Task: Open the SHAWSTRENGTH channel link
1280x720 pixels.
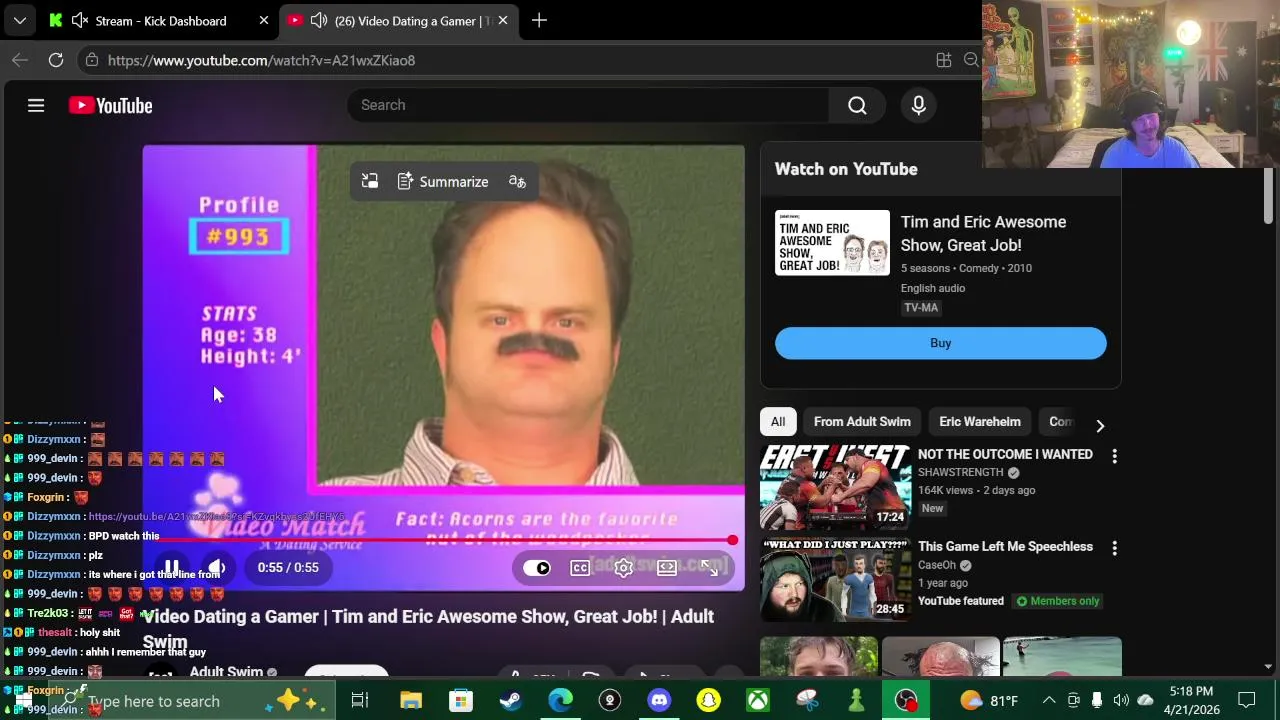Action: (x=960, y=472)
